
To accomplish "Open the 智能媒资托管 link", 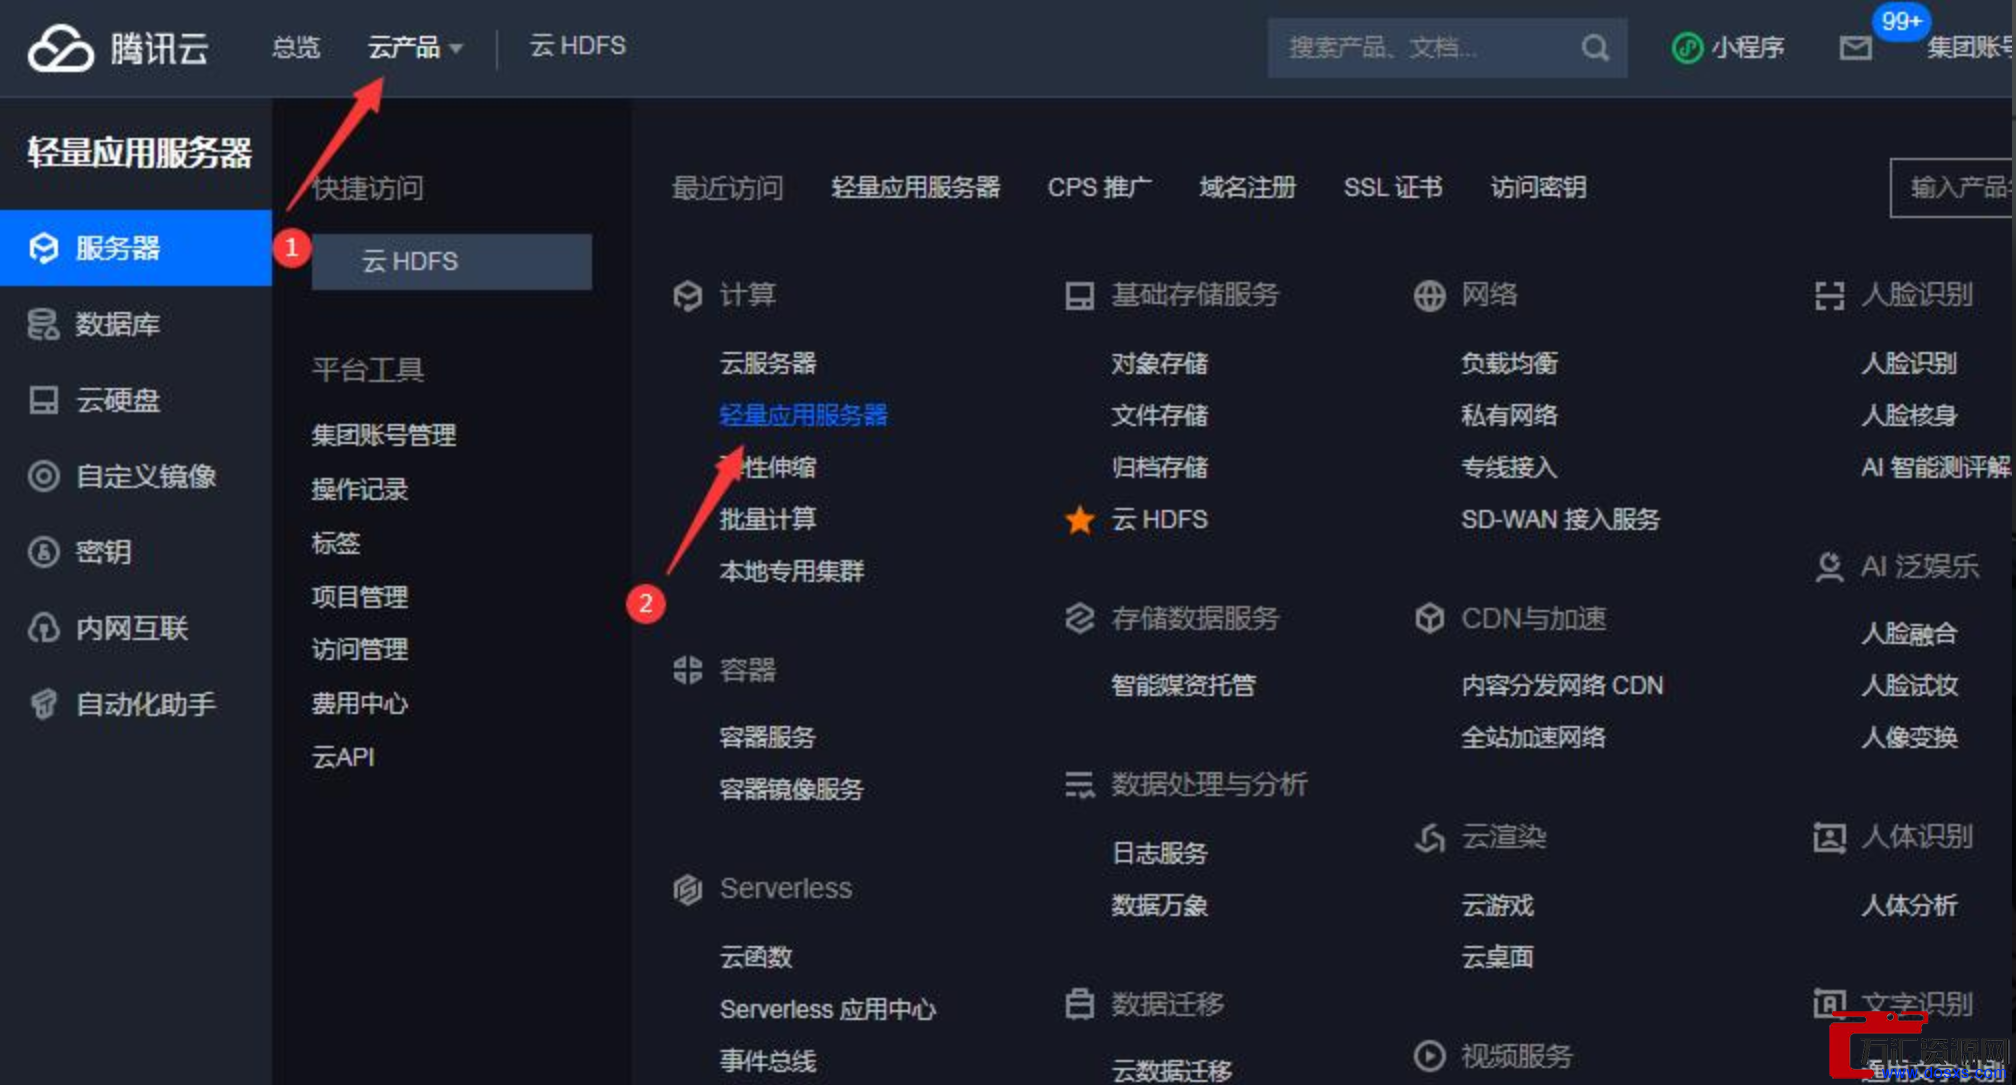I will point(1183,685).
